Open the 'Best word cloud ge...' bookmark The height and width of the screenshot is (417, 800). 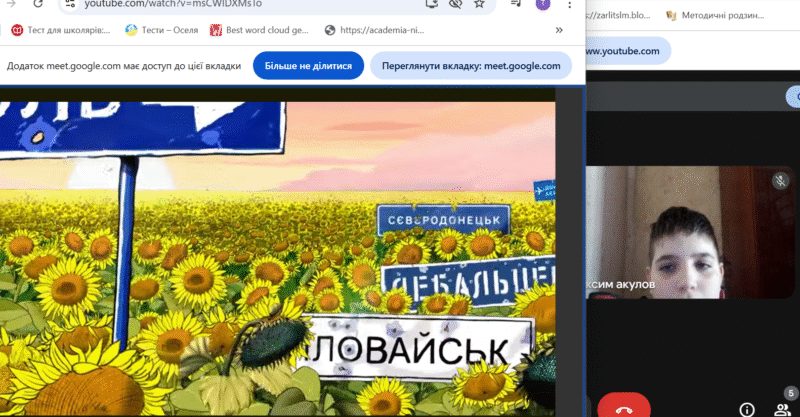tap(258, 30)
